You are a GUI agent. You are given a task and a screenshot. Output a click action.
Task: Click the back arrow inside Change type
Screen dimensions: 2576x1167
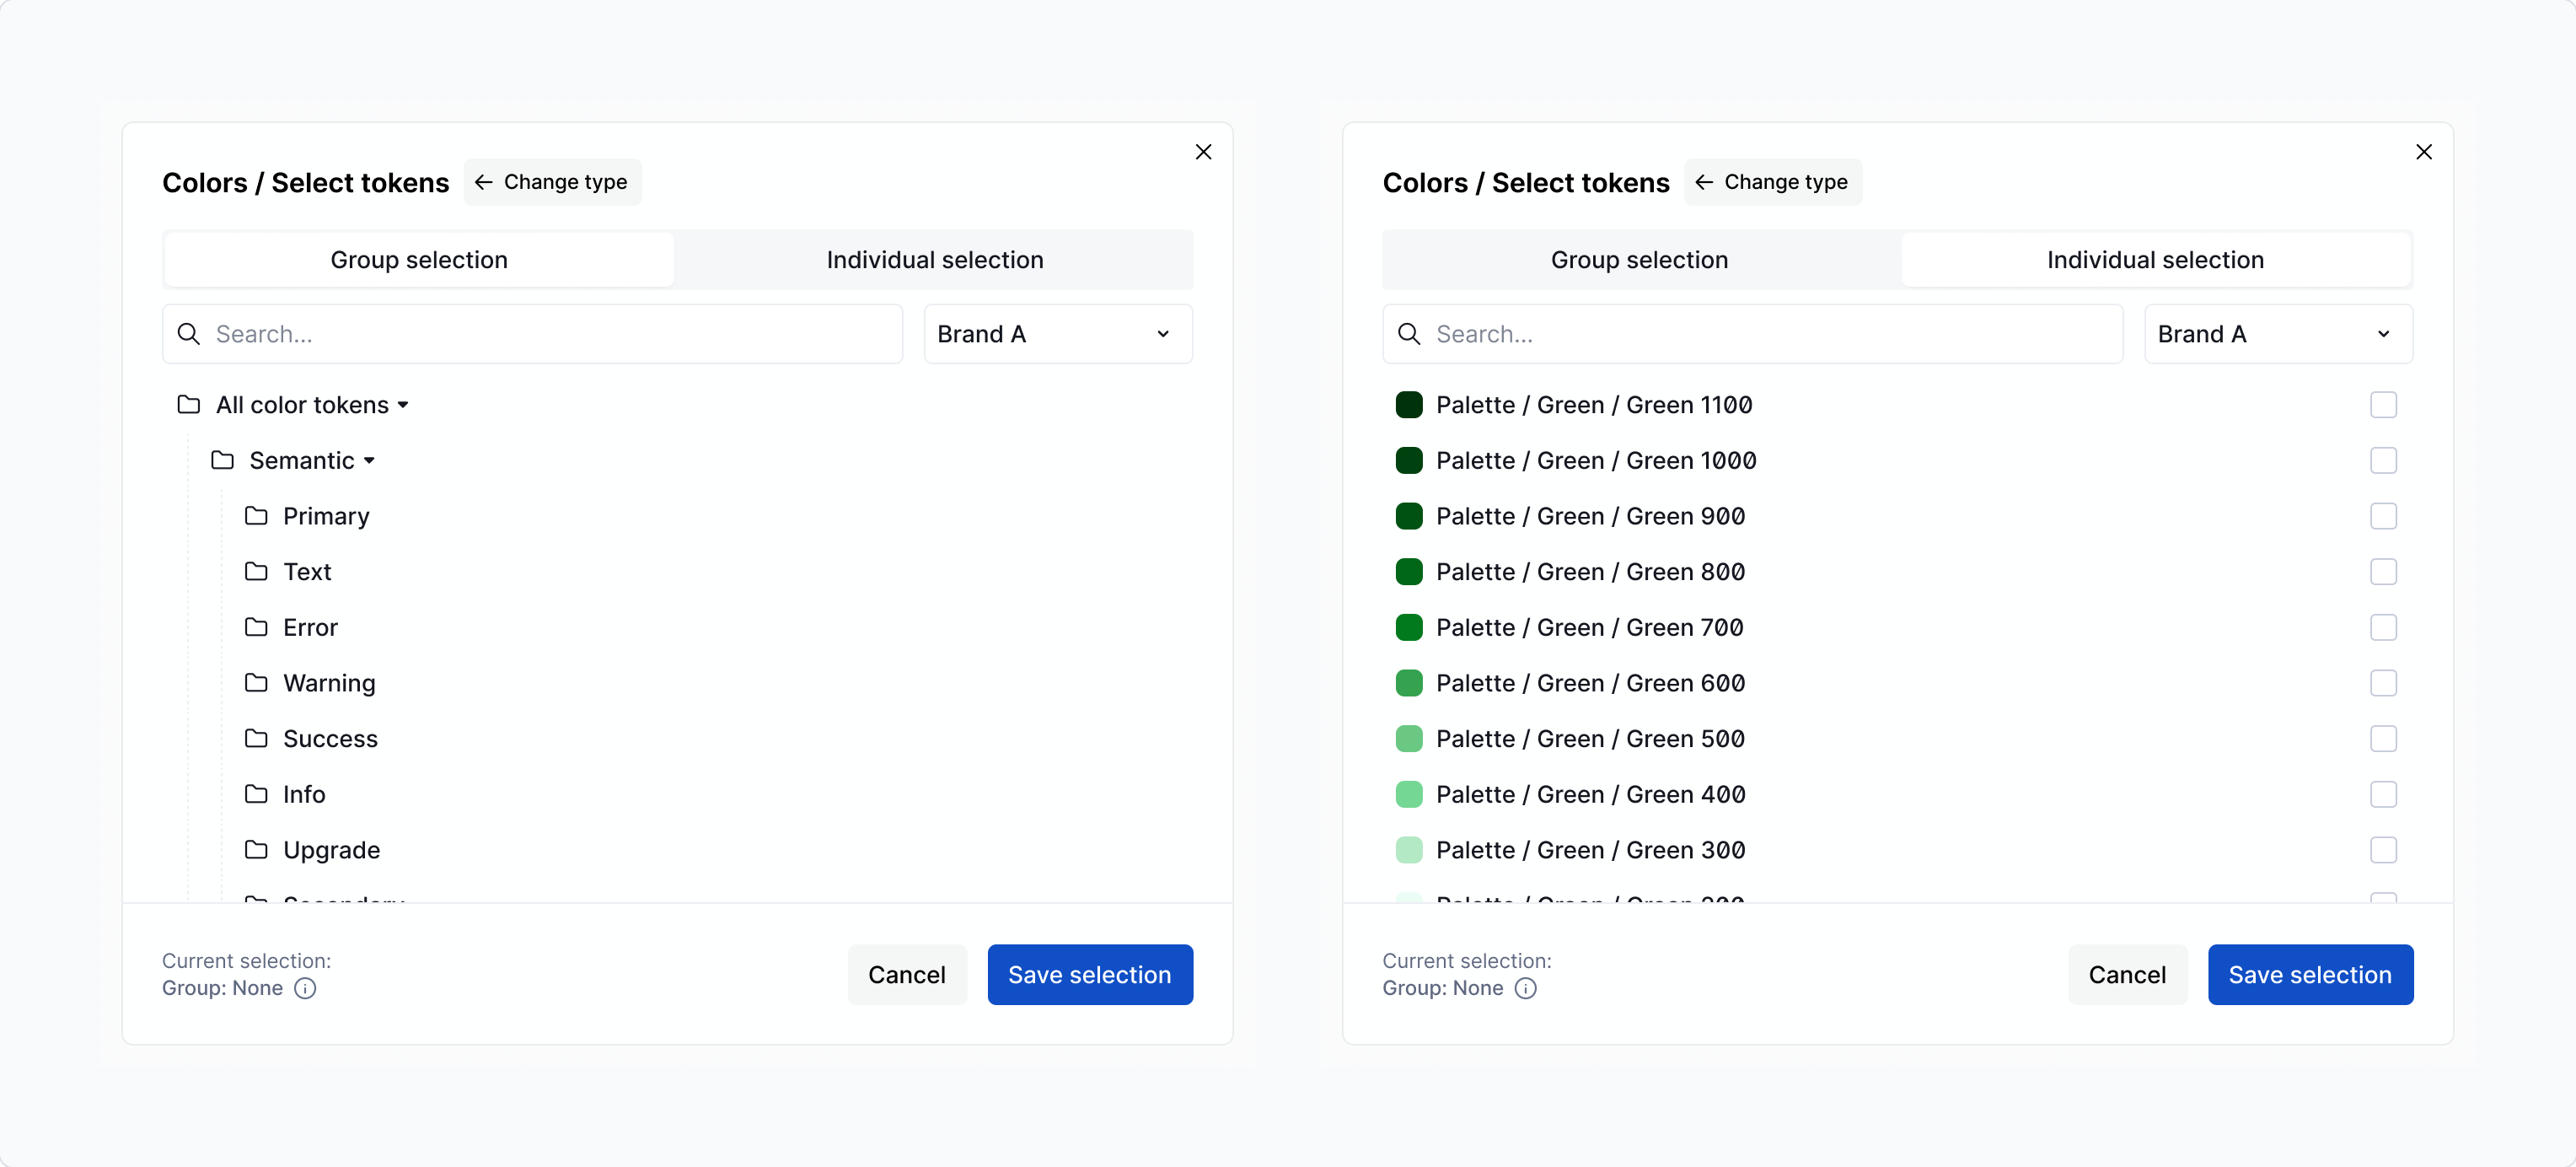pyautogui.click(x=484, y=182)
